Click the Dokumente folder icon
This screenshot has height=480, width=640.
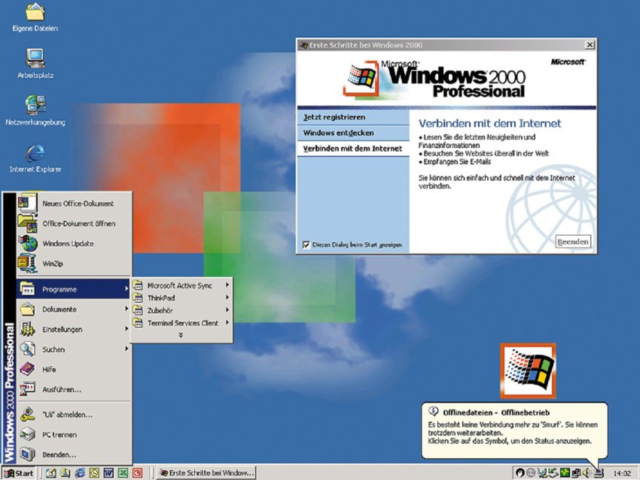27,309
